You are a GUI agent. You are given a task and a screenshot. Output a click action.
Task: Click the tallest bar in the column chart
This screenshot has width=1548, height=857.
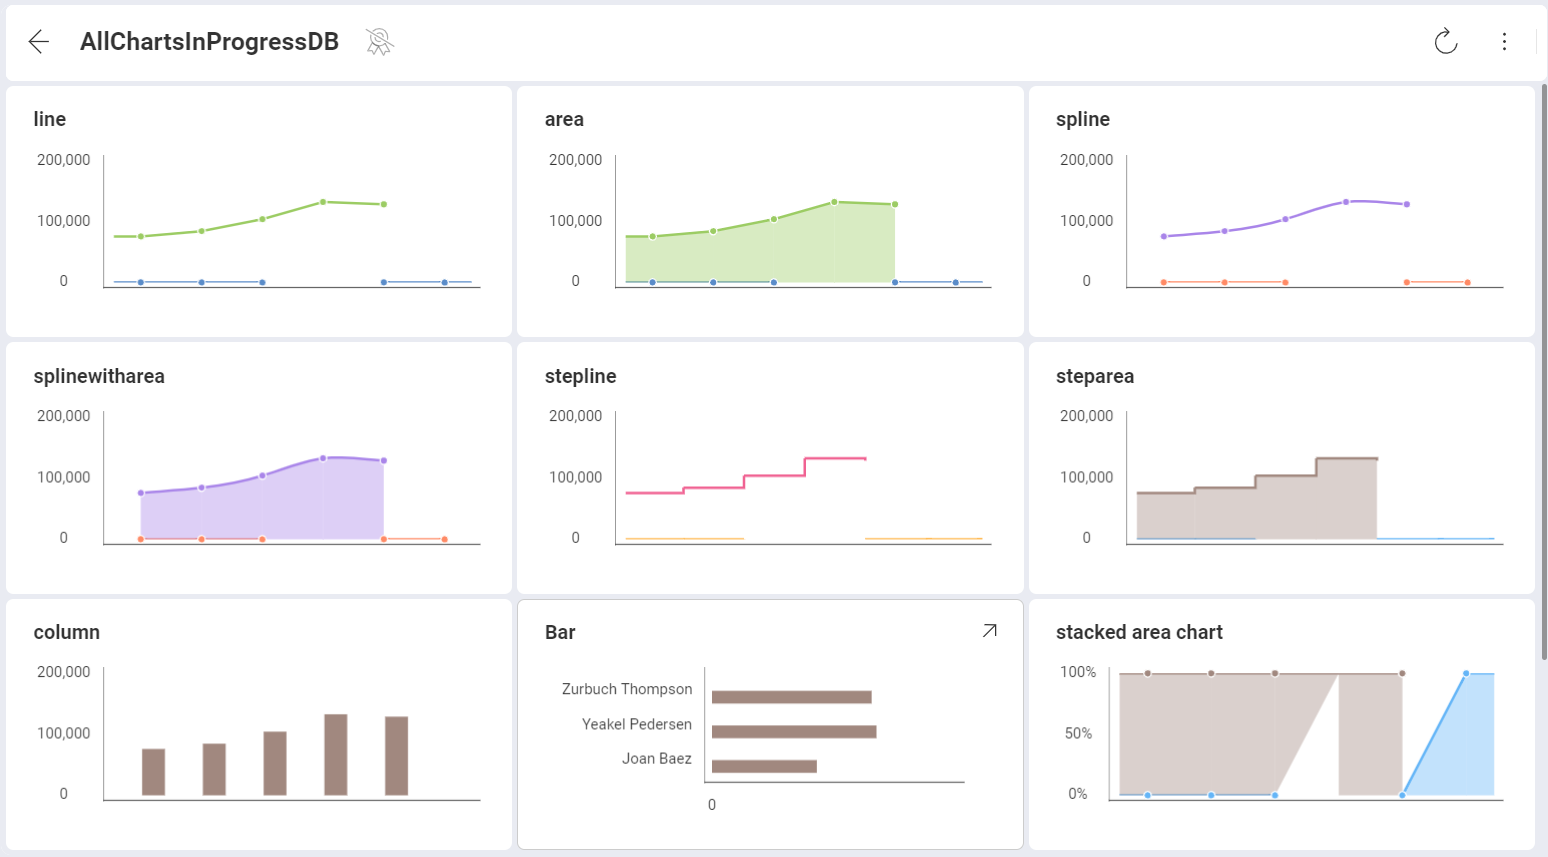pyautogui.click(x=336, y=755)
